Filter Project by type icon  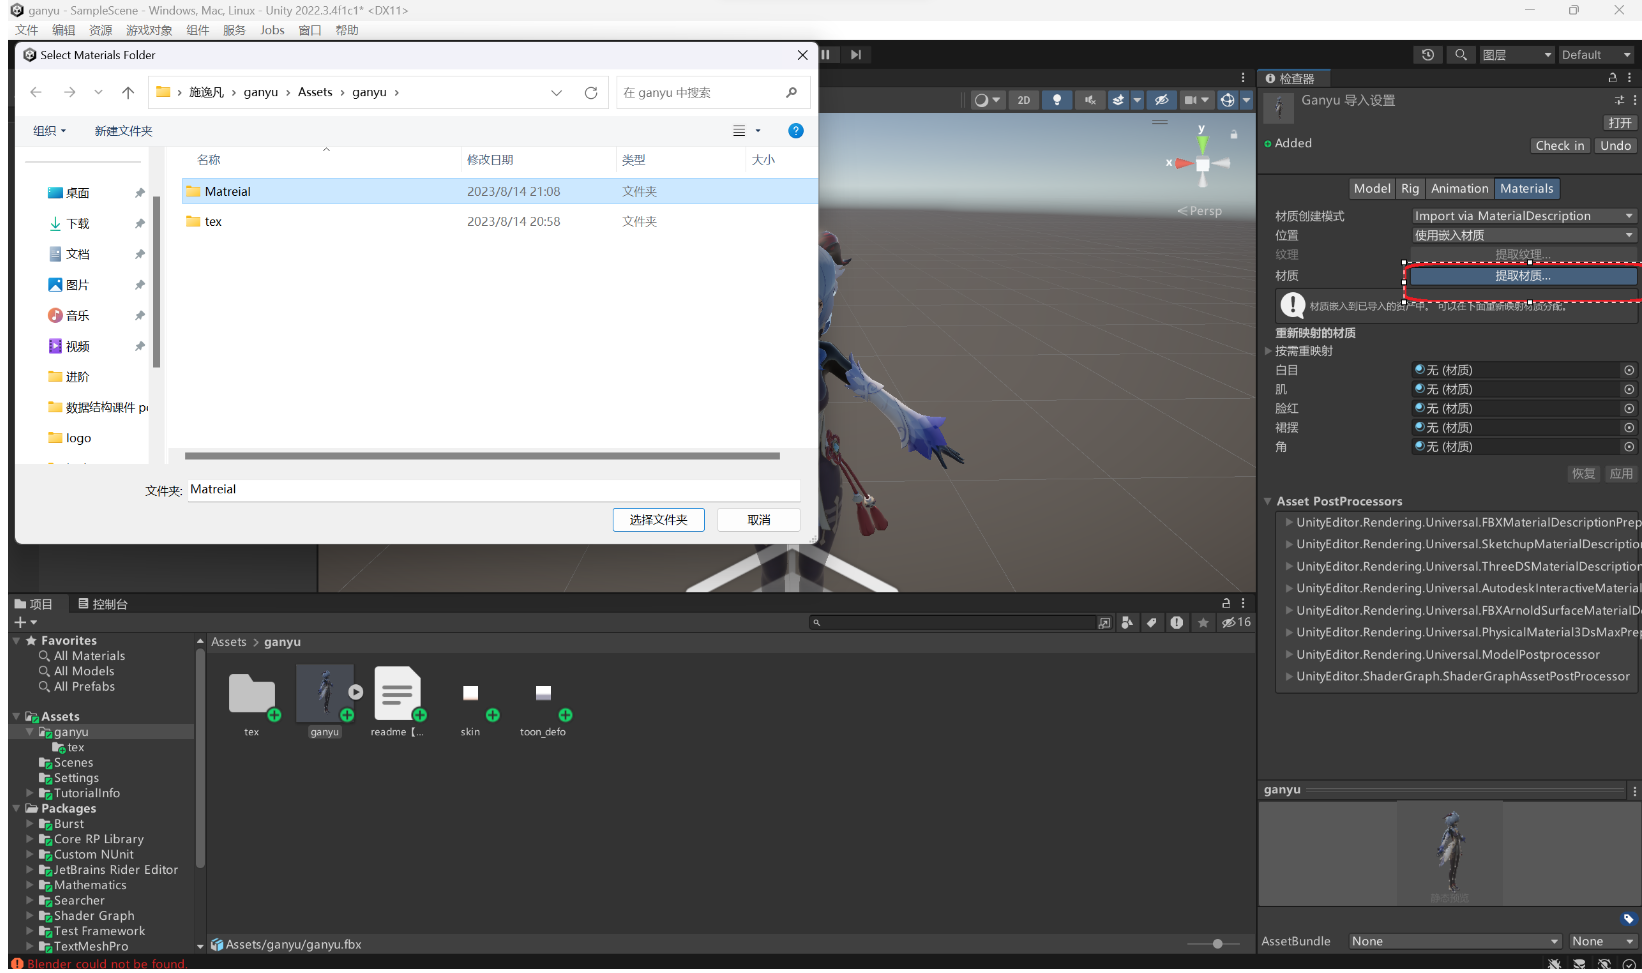(x=1128, y=622)
